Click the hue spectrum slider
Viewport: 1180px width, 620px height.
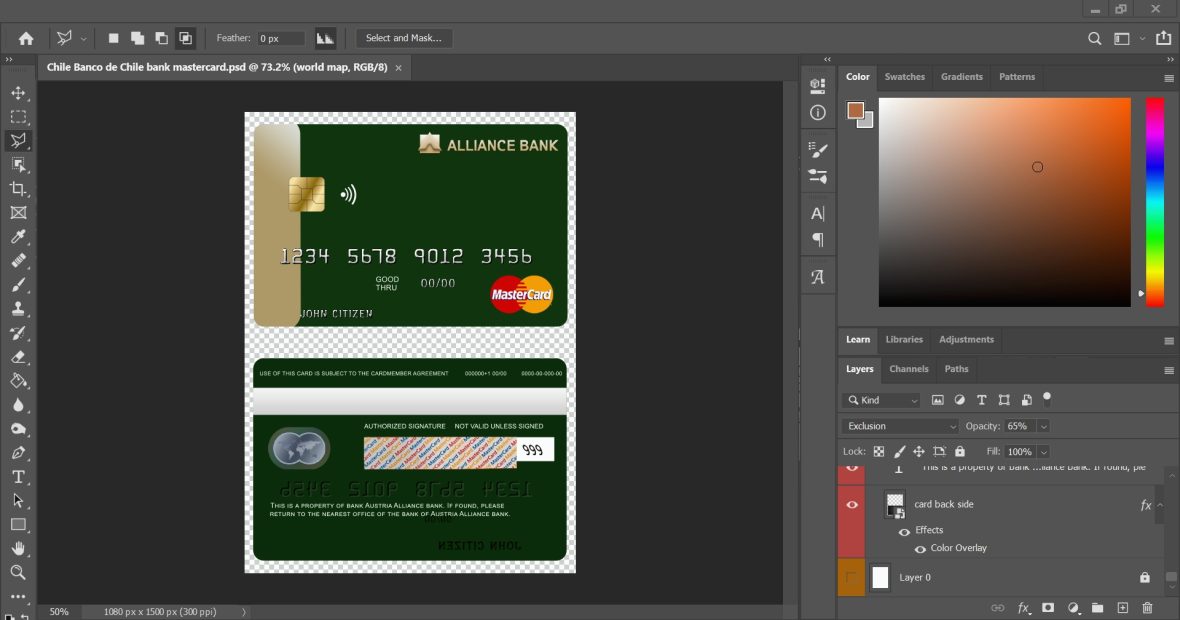point(1154,202)
